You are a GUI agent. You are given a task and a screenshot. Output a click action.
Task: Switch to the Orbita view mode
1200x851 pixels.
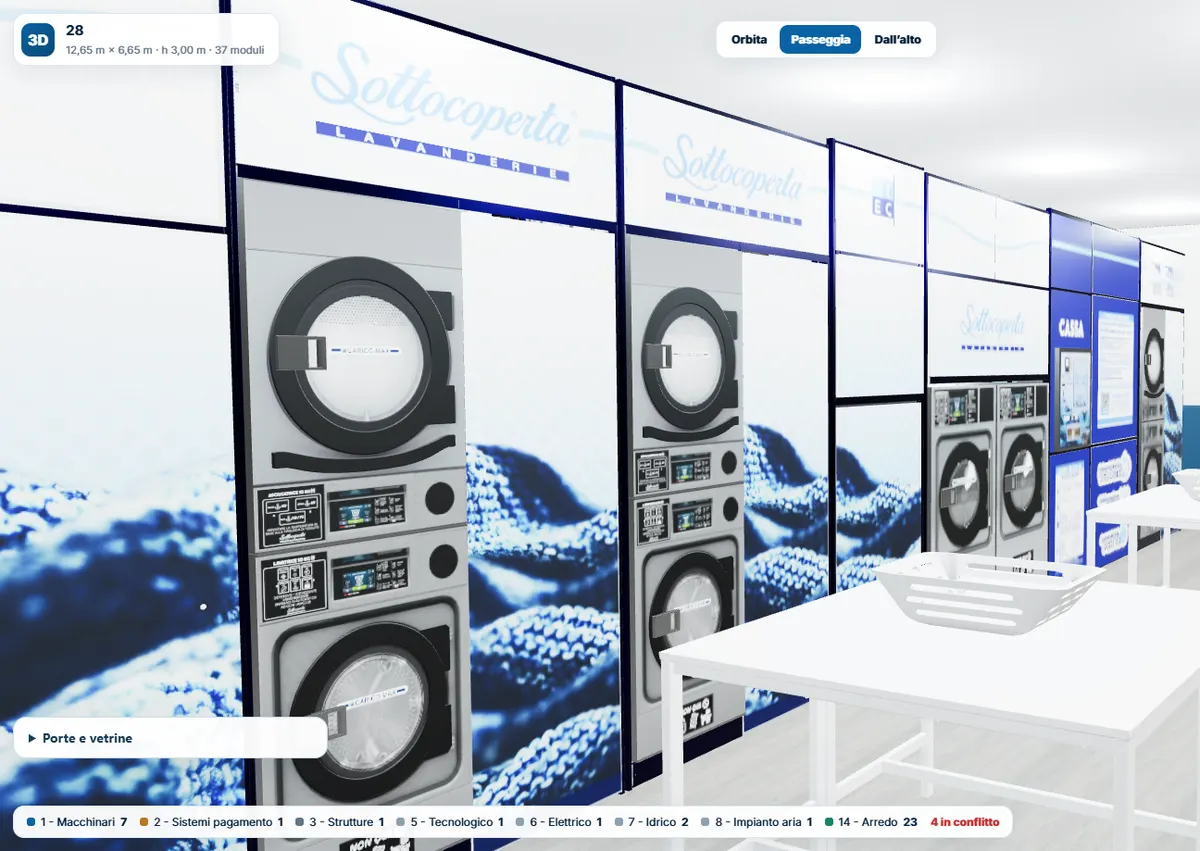(749, 40)
